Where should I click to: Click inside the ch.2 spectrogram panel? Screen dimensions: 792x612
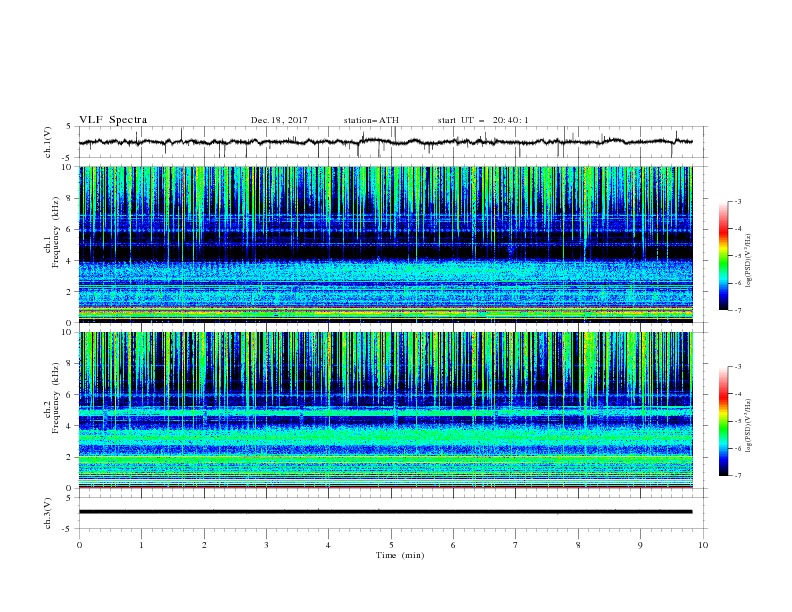click(386, 410)
